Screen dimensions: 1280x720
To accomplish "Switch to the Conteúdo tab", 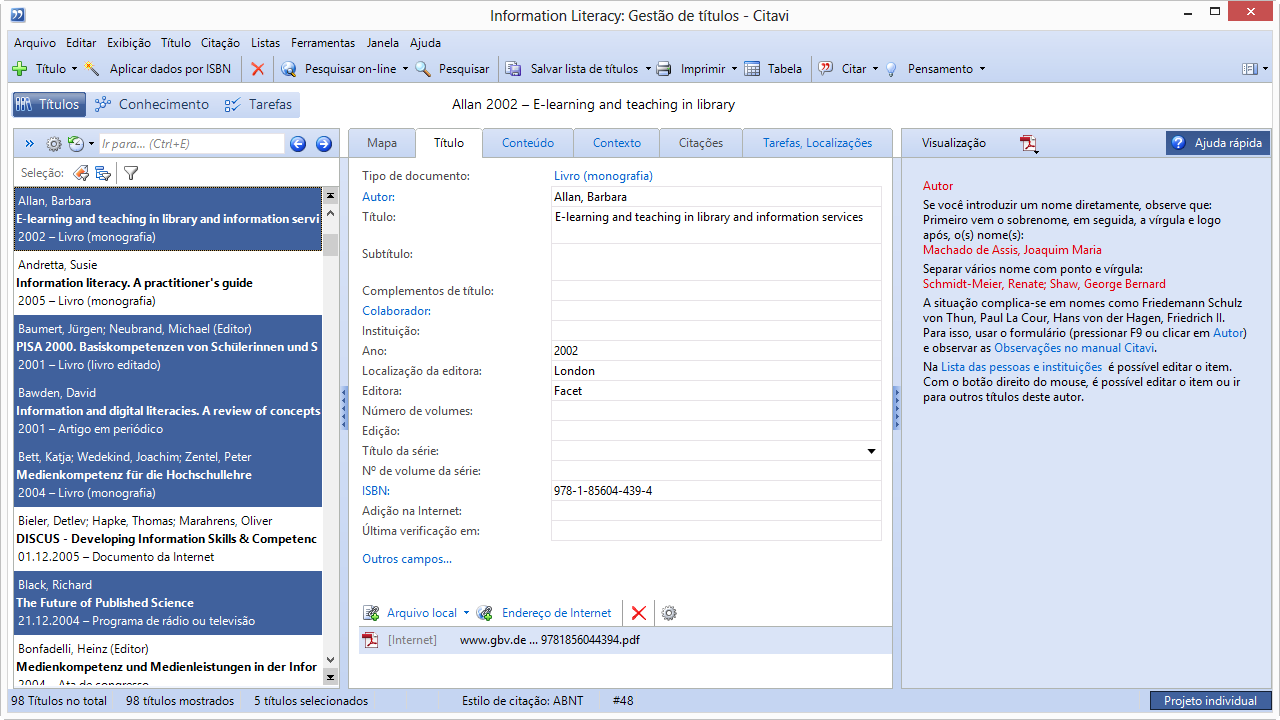I will [528, 143].
